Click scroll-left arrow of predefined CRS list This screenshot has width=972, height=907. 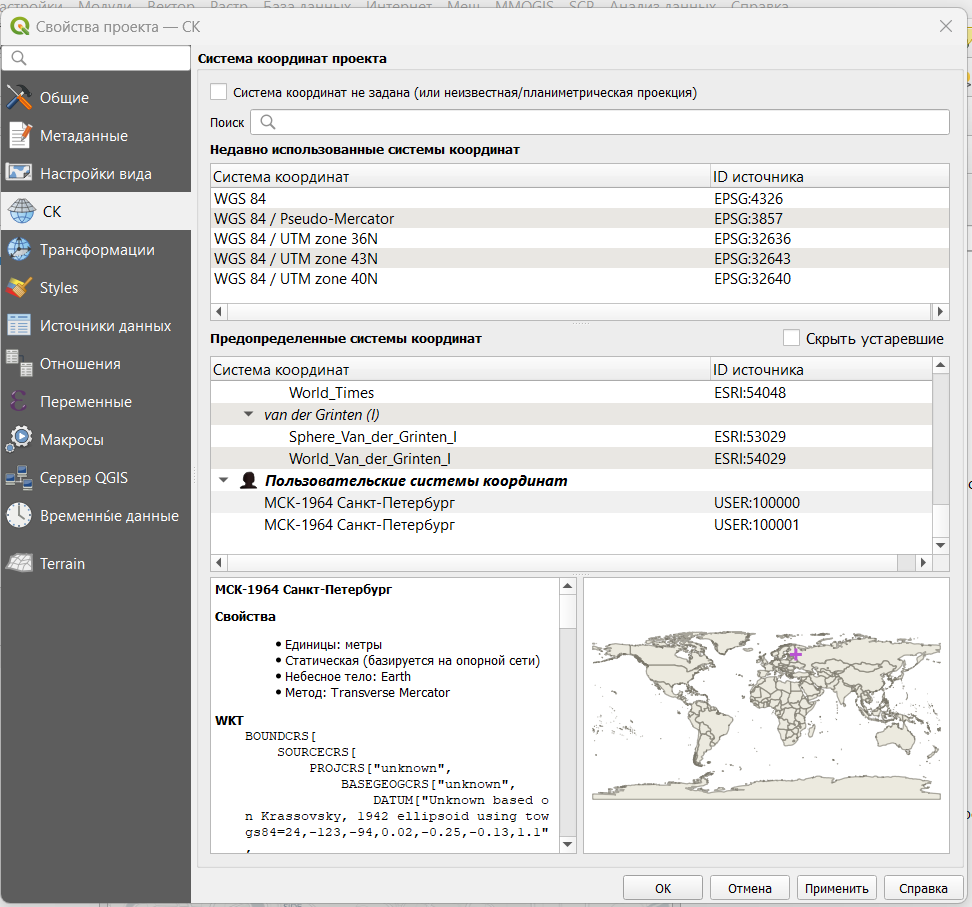[x=218, y=562]
